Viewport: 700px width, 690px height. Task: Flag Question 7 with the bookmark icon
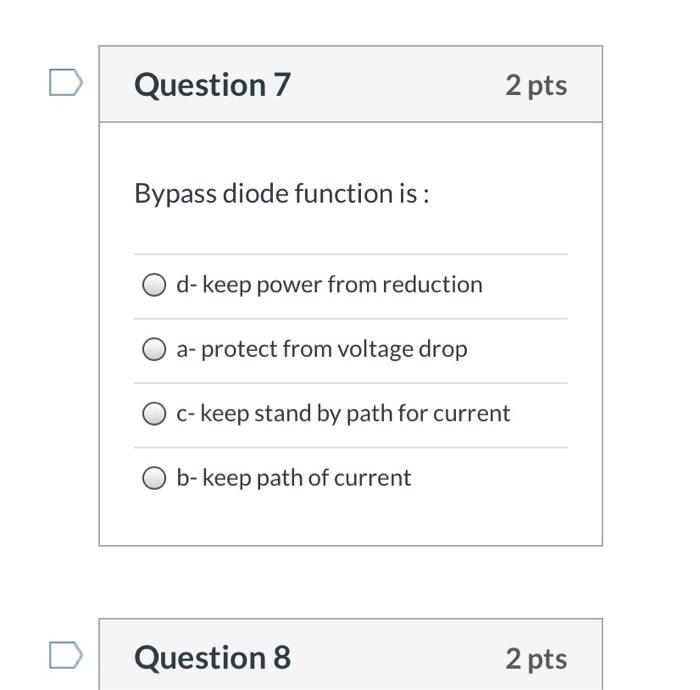66,83
